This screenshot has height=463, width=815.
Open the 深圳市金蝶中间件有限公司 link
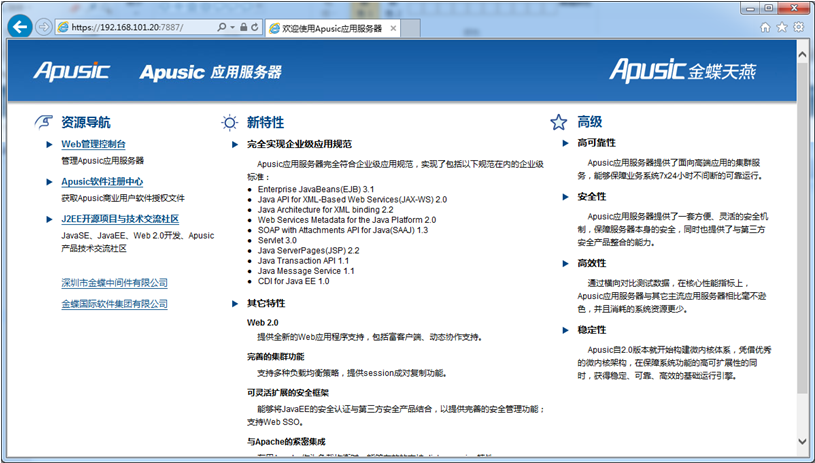point(114,283)
